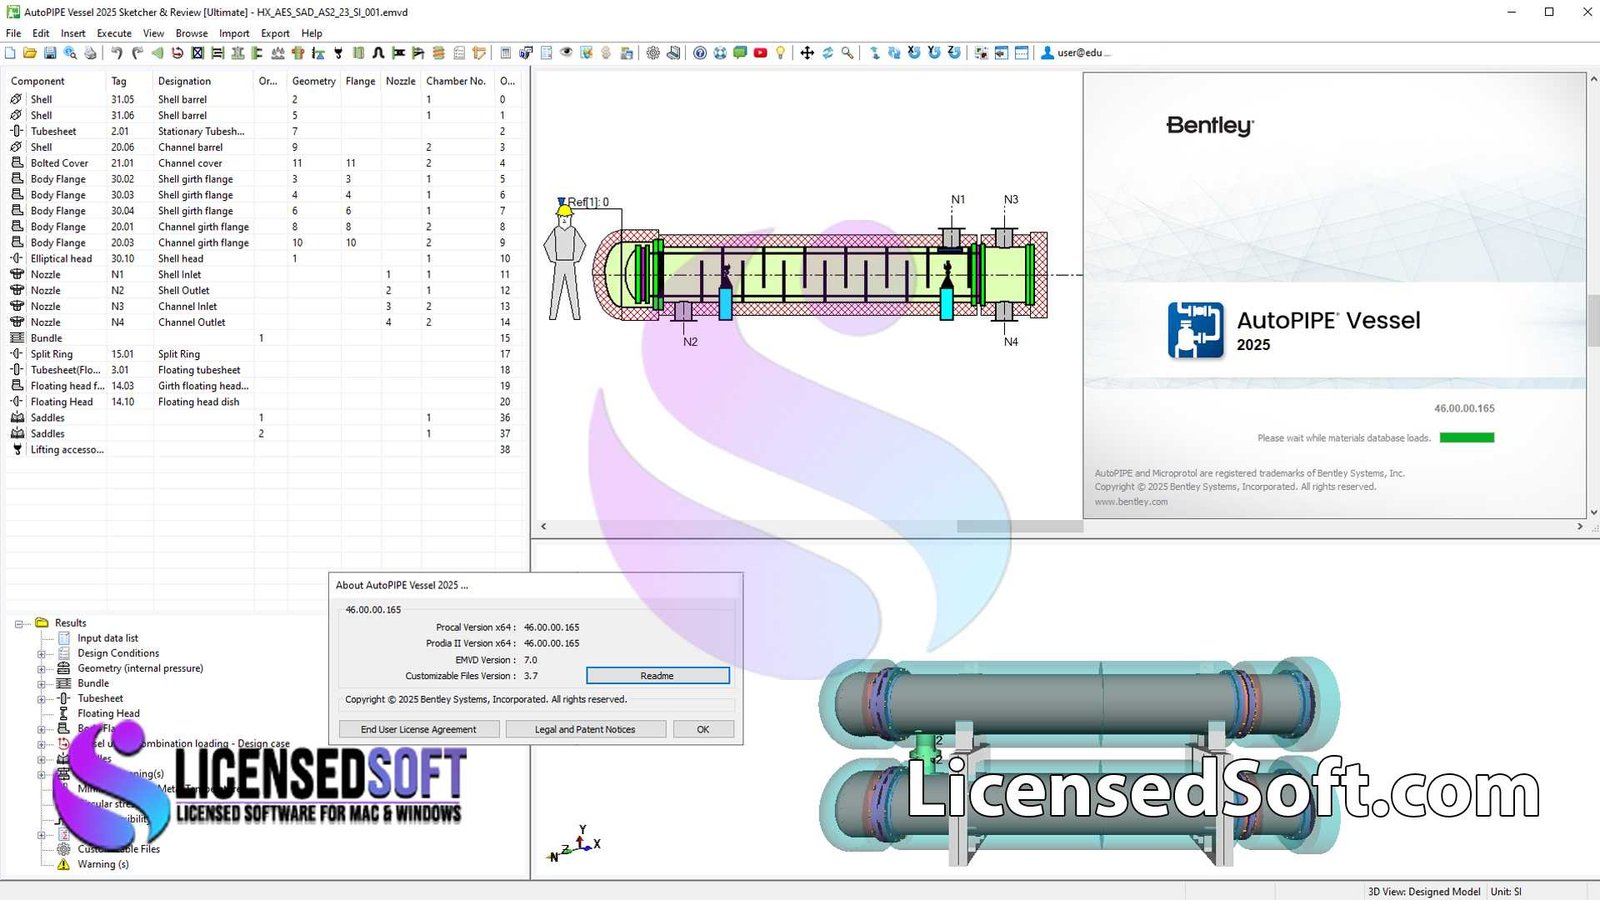Expand the Design Conditions tree node
The image size is (1600, 900).
pyautogui.click(x=42, y=654)
